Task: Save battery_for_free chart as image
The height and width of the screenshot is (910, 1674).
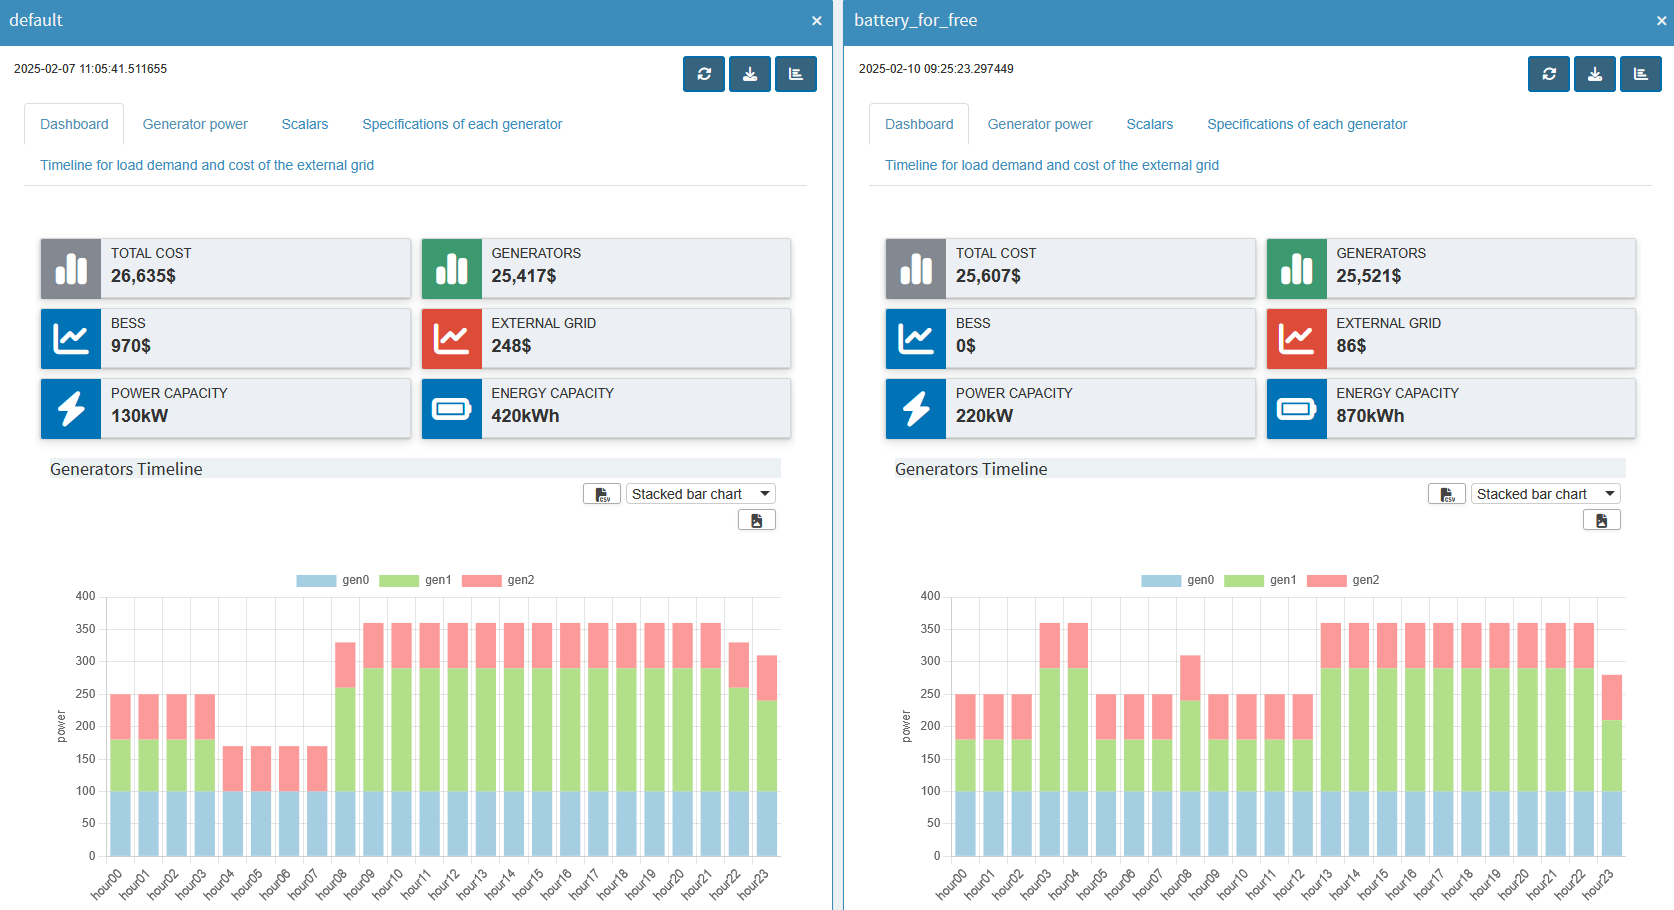Action: pyautogui.click(x=1602, y=519)
